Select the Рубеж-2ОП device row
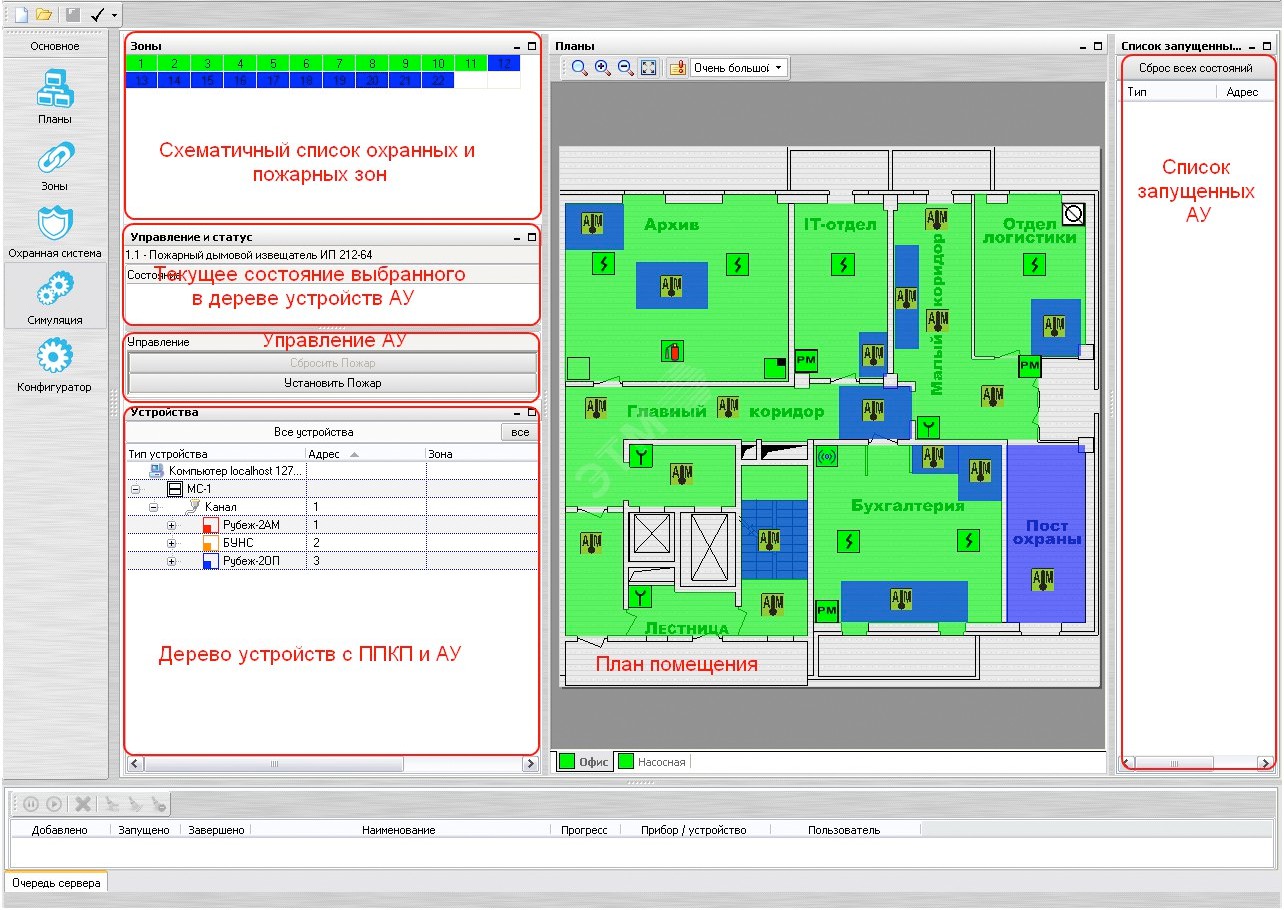This screenshot has width=1284, height=910. [332, 562]
